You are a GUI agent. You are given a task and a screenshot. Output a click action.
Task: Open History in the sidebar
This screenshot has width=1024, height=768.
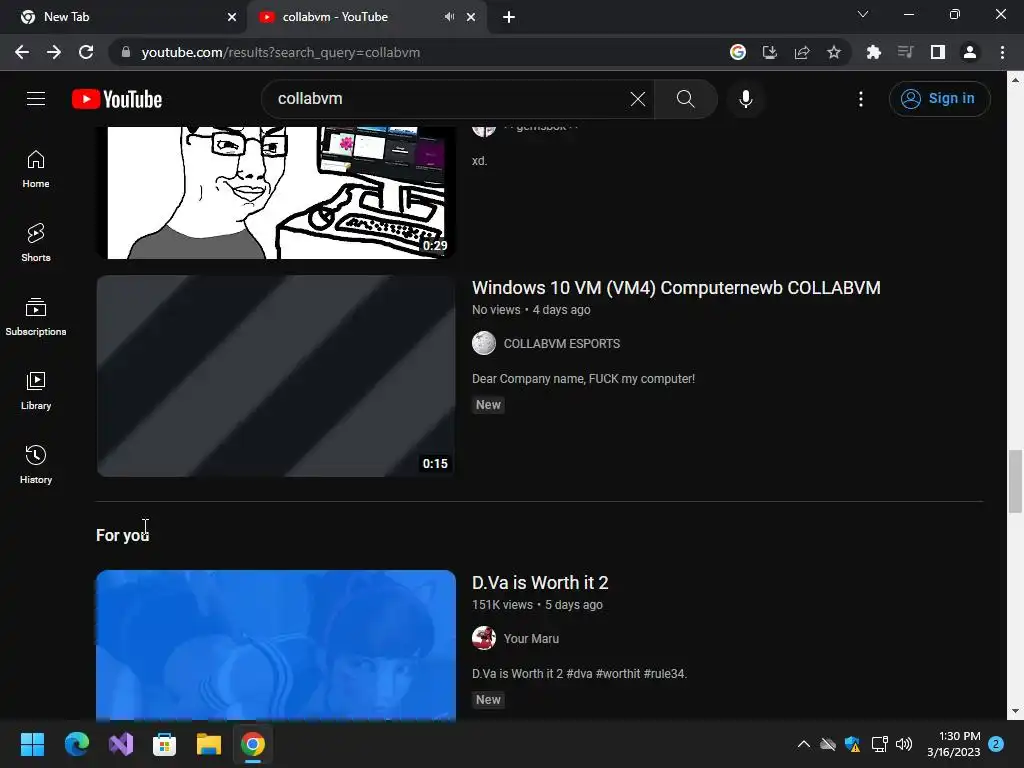36,464
